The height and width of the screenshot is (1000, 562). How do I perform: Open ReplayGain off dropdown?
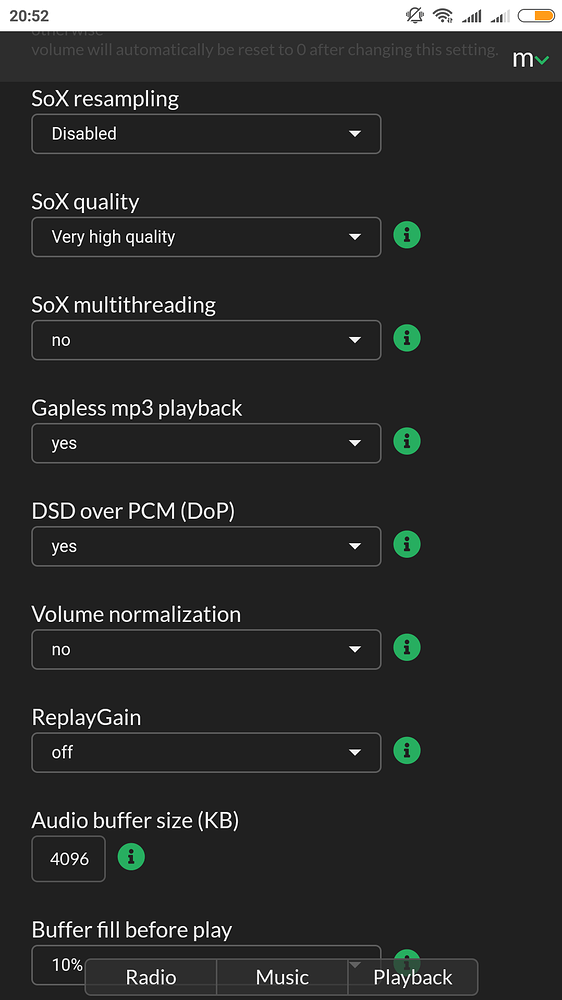[x=206, y=753]
